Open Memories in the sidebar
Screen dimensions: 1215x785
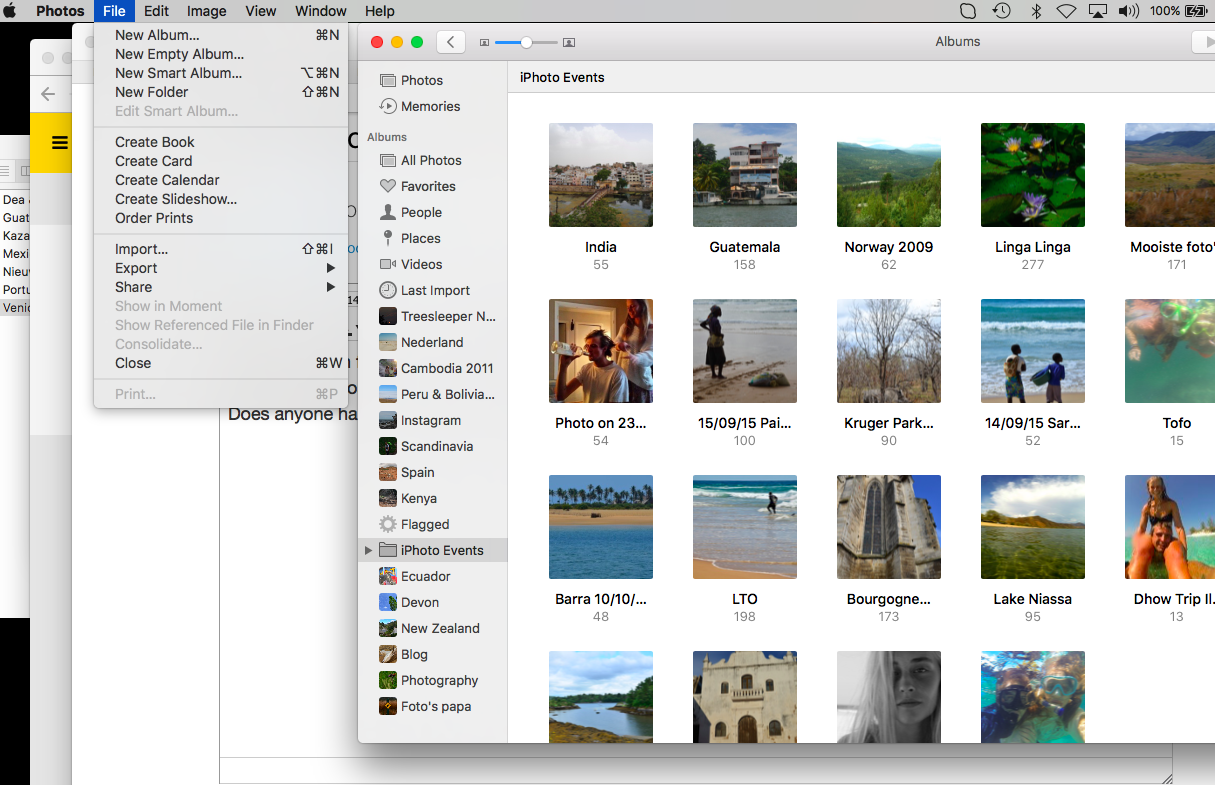pos(430,106)
